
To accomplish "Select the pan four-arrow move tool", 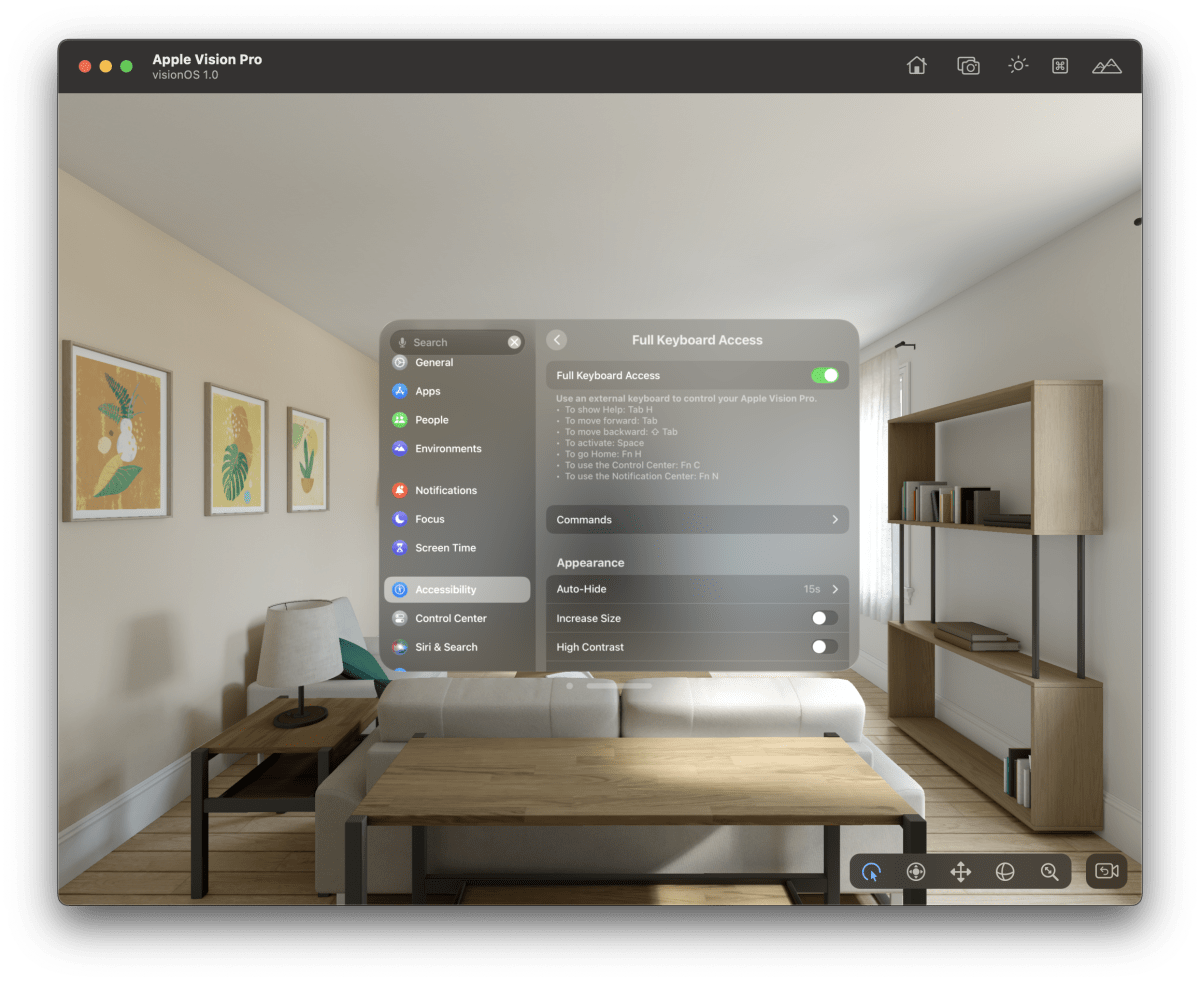I will [x=960, y=871].
